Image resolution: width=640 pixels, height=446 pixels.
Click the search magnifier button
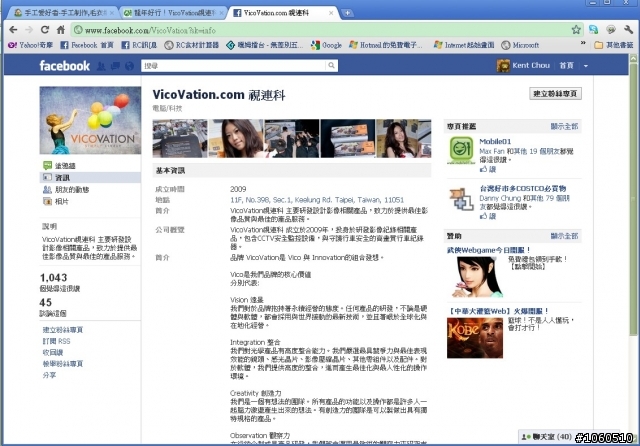(331, 65)
